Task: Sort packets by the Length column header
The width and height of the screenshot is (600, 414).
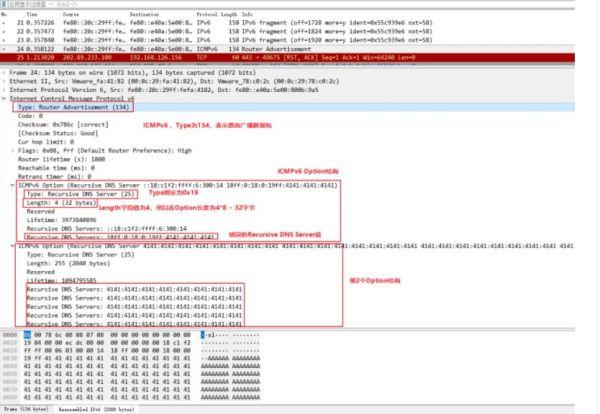Action: pos(229,15)
